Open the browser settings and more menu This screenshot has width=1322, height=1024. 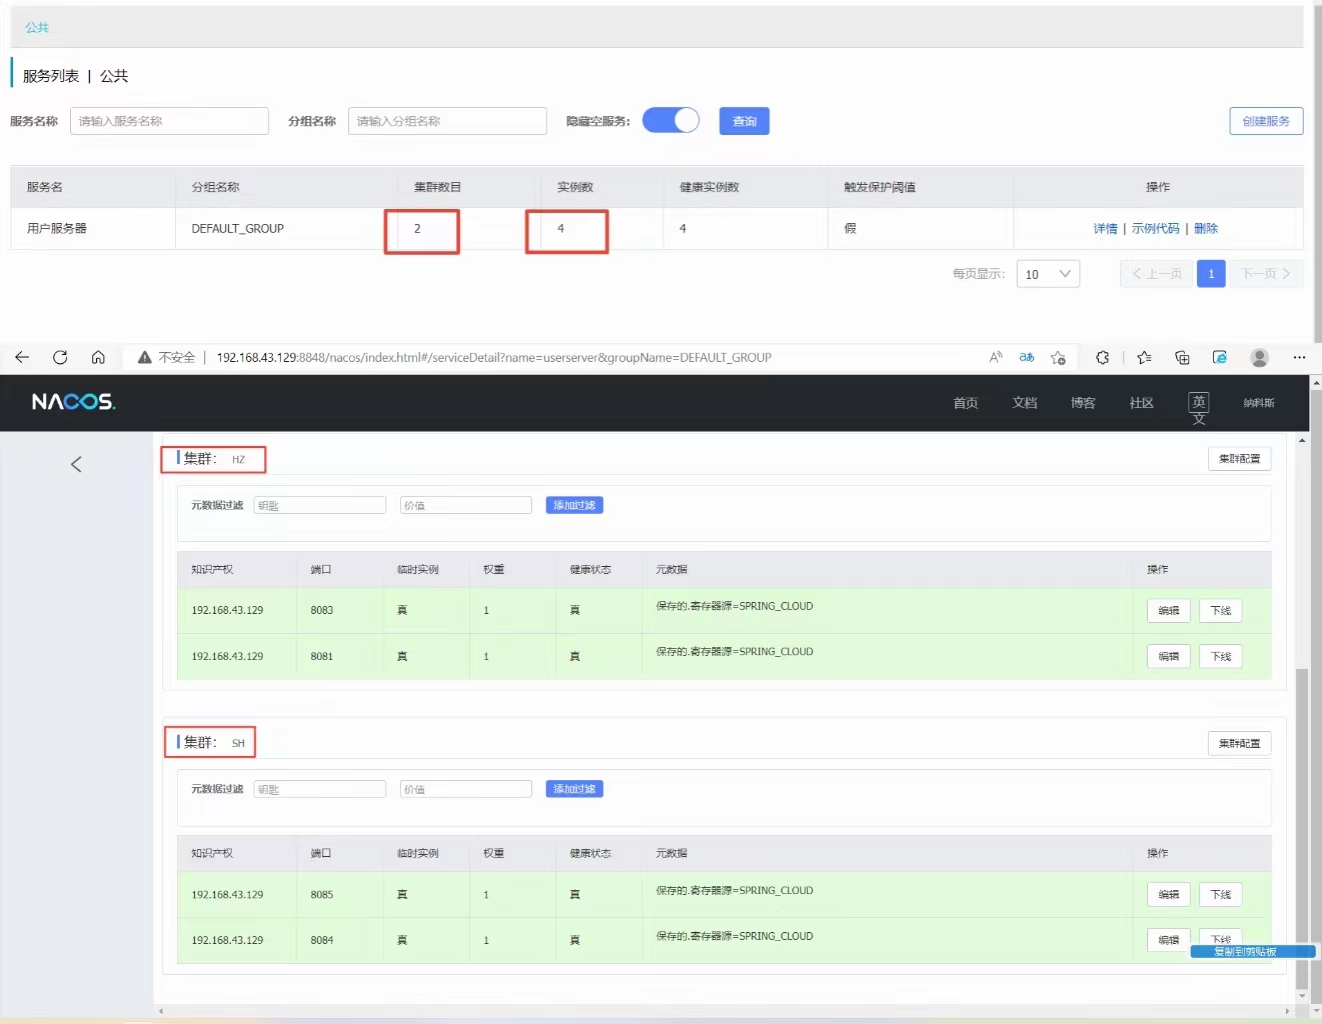pos(1299,357)
